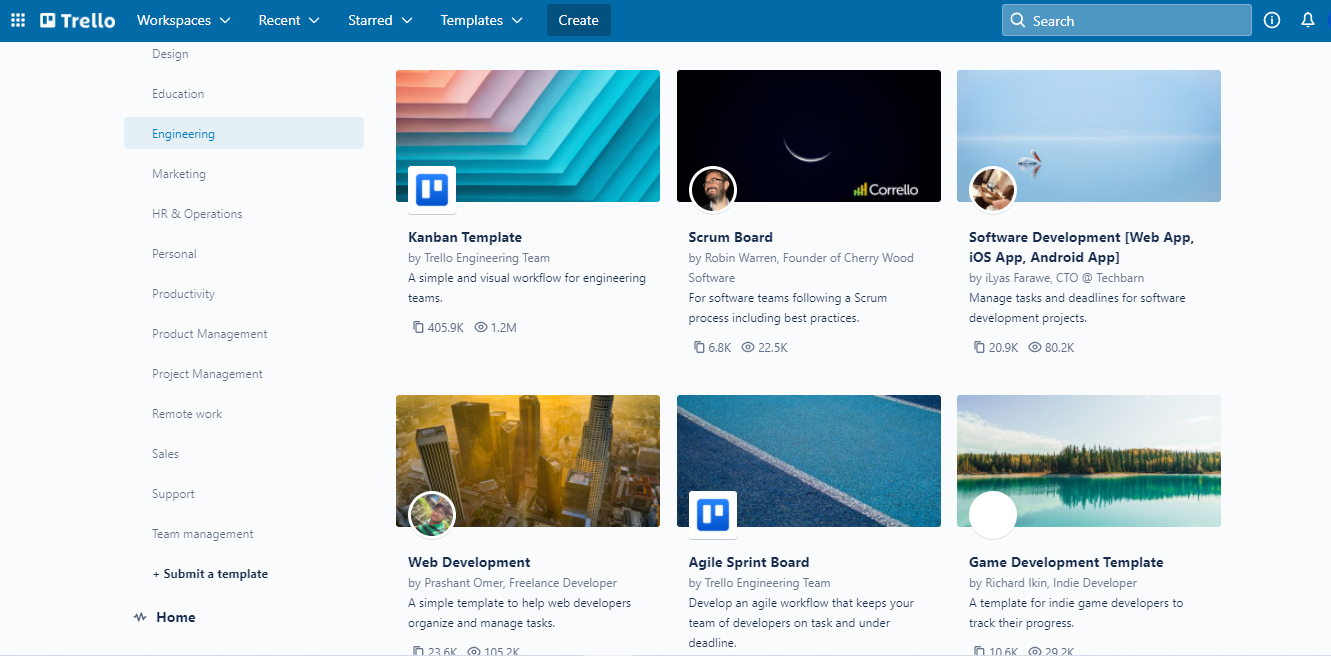Select the Design category
Image resolution: width=1331 pixels, height=656 pixels.
pyautogui.click(x=170, y=54)
